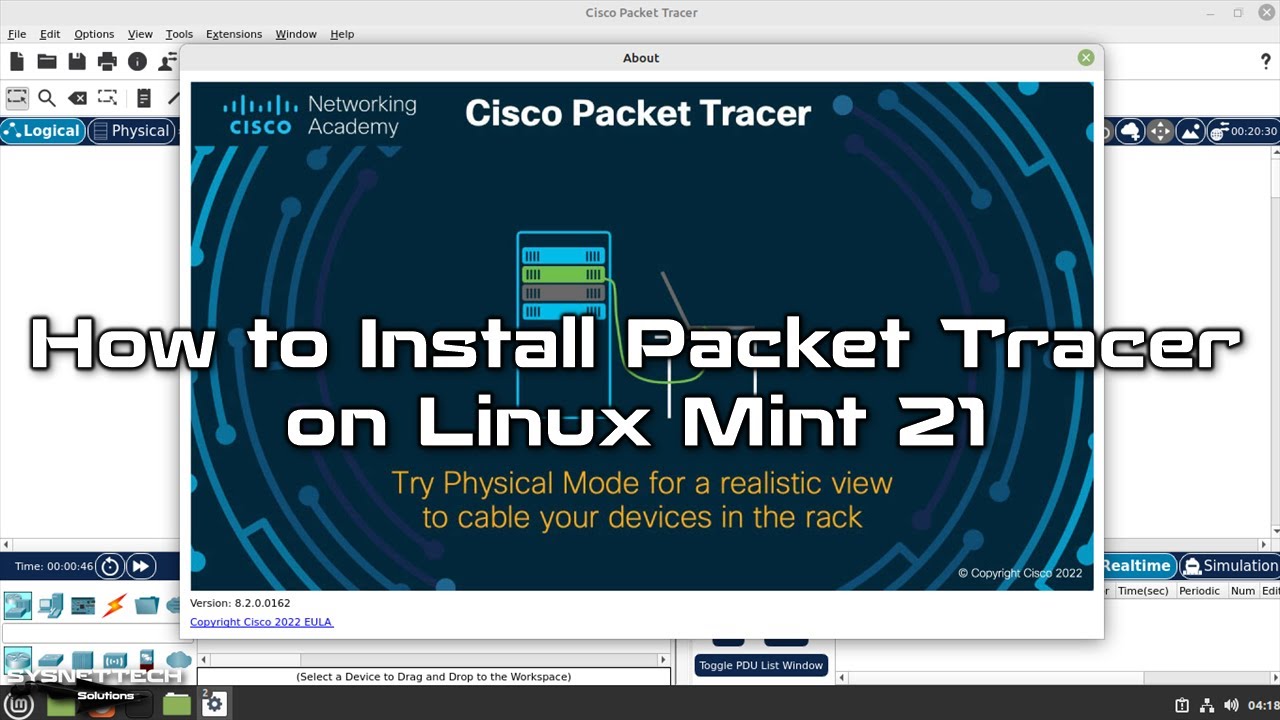Pick the Delete tool icon
The height and width of the screenshot is (720, 1280).
pyautogui.click(x=77, y=98)
